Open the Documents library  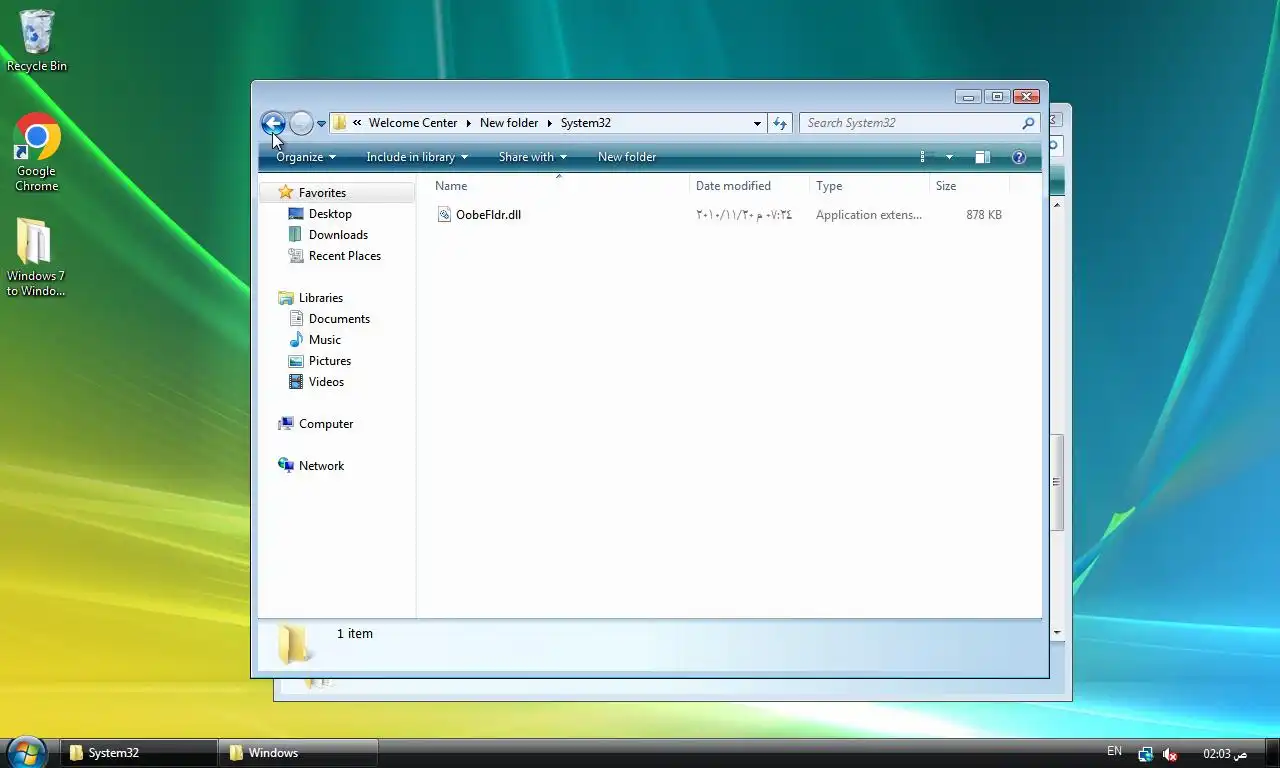[339, 319]
